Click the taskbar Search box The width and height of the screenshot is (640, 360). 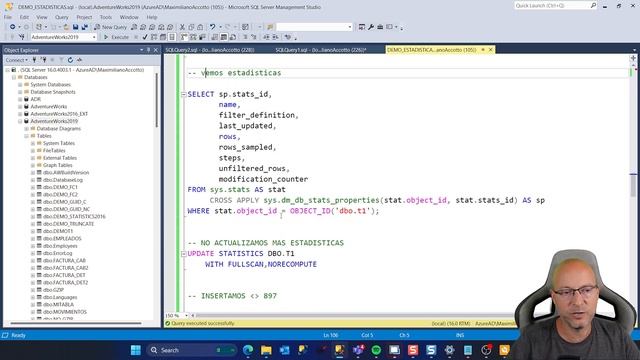192,350
